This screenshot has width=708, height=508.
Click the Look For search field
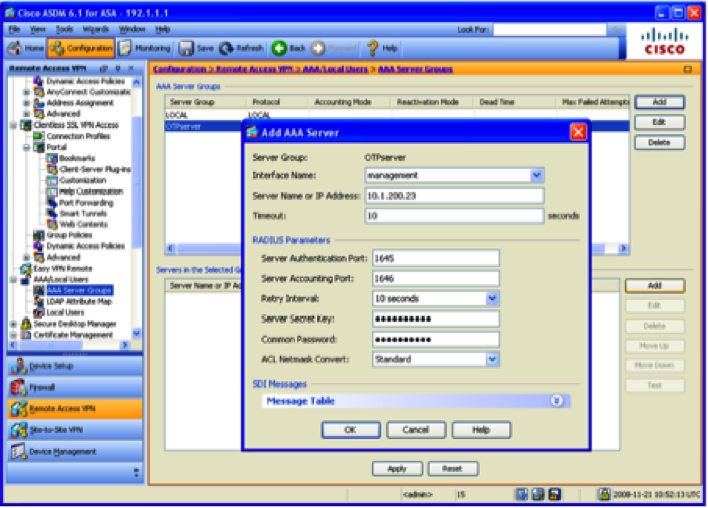pos(550,30)
